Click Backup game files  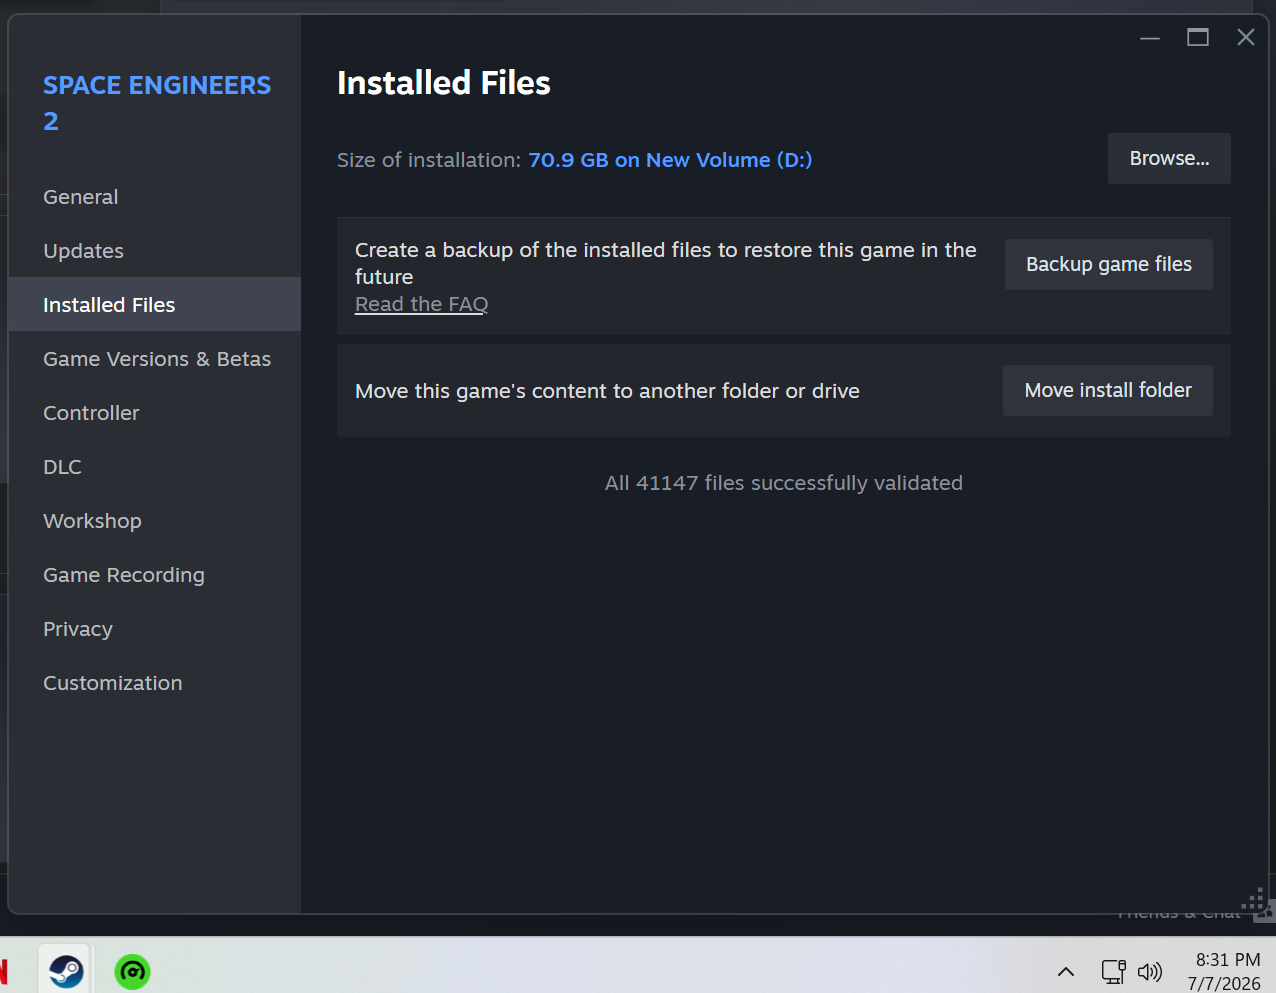click(1109, 264)
